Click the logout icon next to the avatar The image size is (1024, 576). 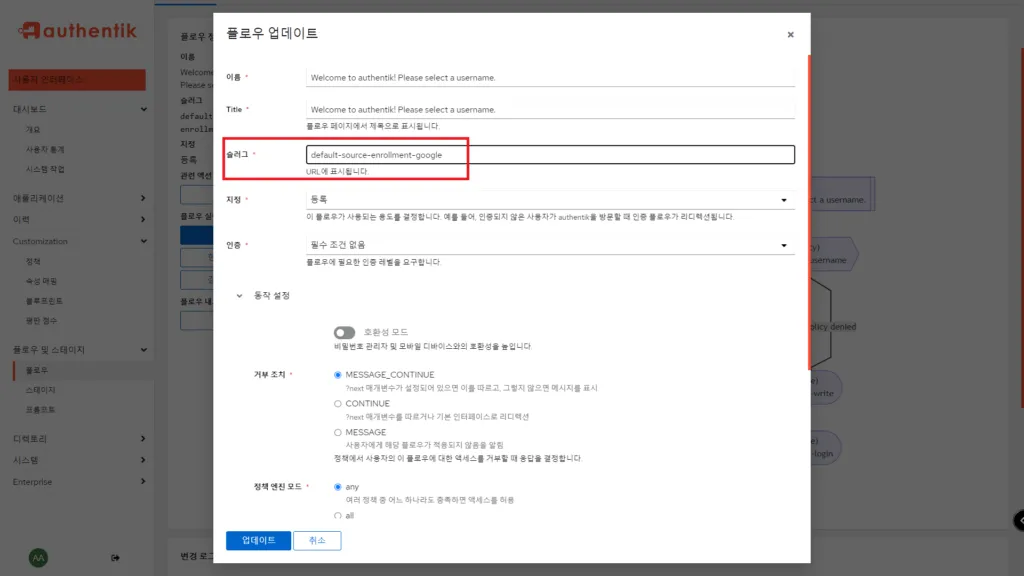(113, 557)
